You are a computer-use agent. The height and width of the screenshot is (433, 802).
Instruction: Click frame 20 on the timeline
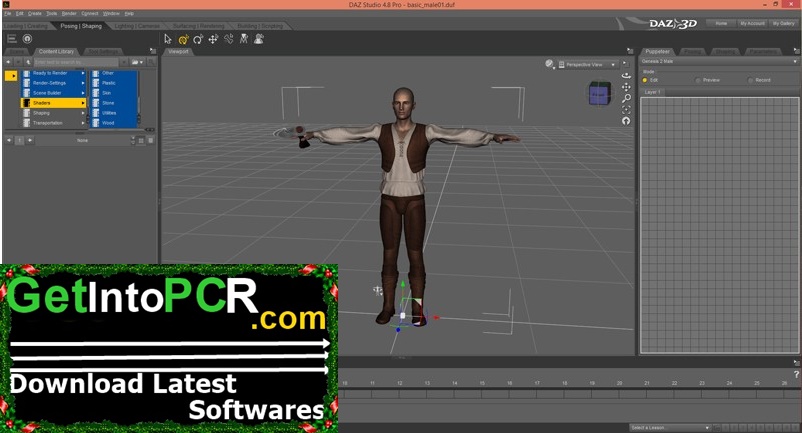coord(619,383)
